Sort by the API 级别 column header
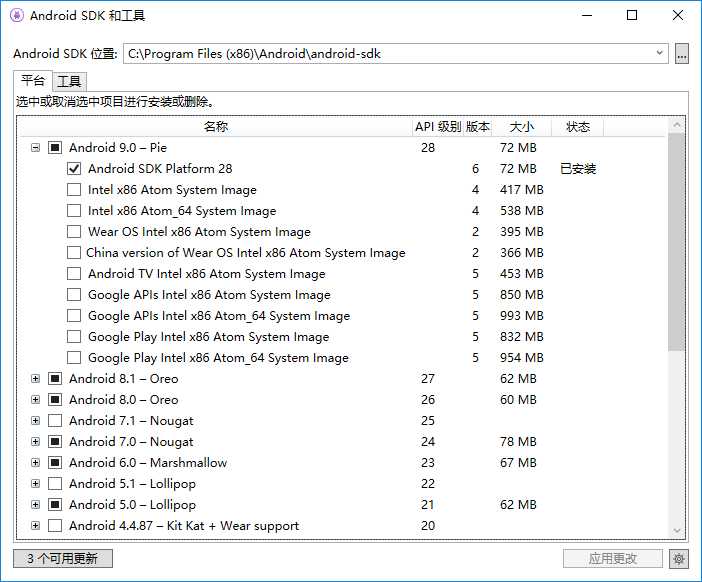 coord(437,127)
